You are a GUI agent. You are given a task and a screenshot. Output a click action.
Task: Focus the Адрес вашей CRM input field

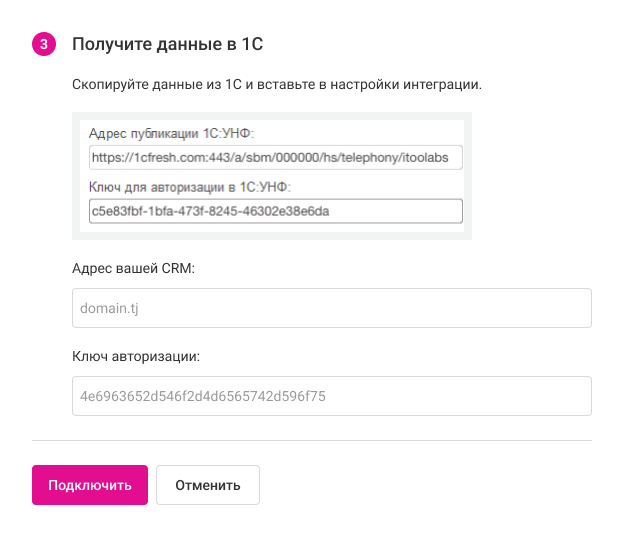pos(331,308)
